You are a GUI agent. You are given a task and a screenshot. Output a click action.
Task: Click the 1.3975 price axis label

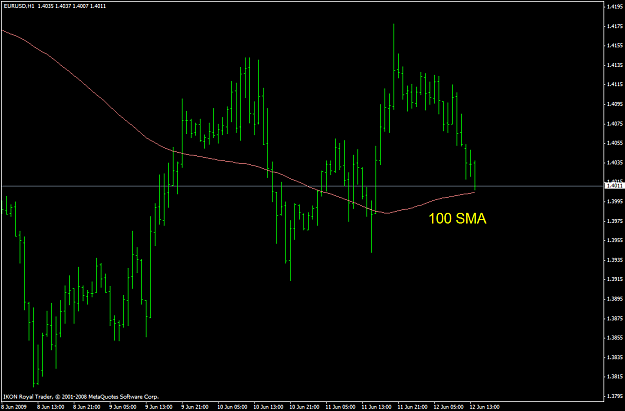click(614, 221)
